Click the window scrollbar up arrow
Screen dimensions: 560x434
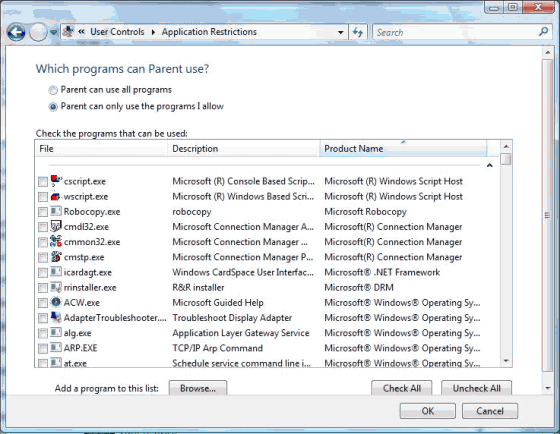coord(548,53)
